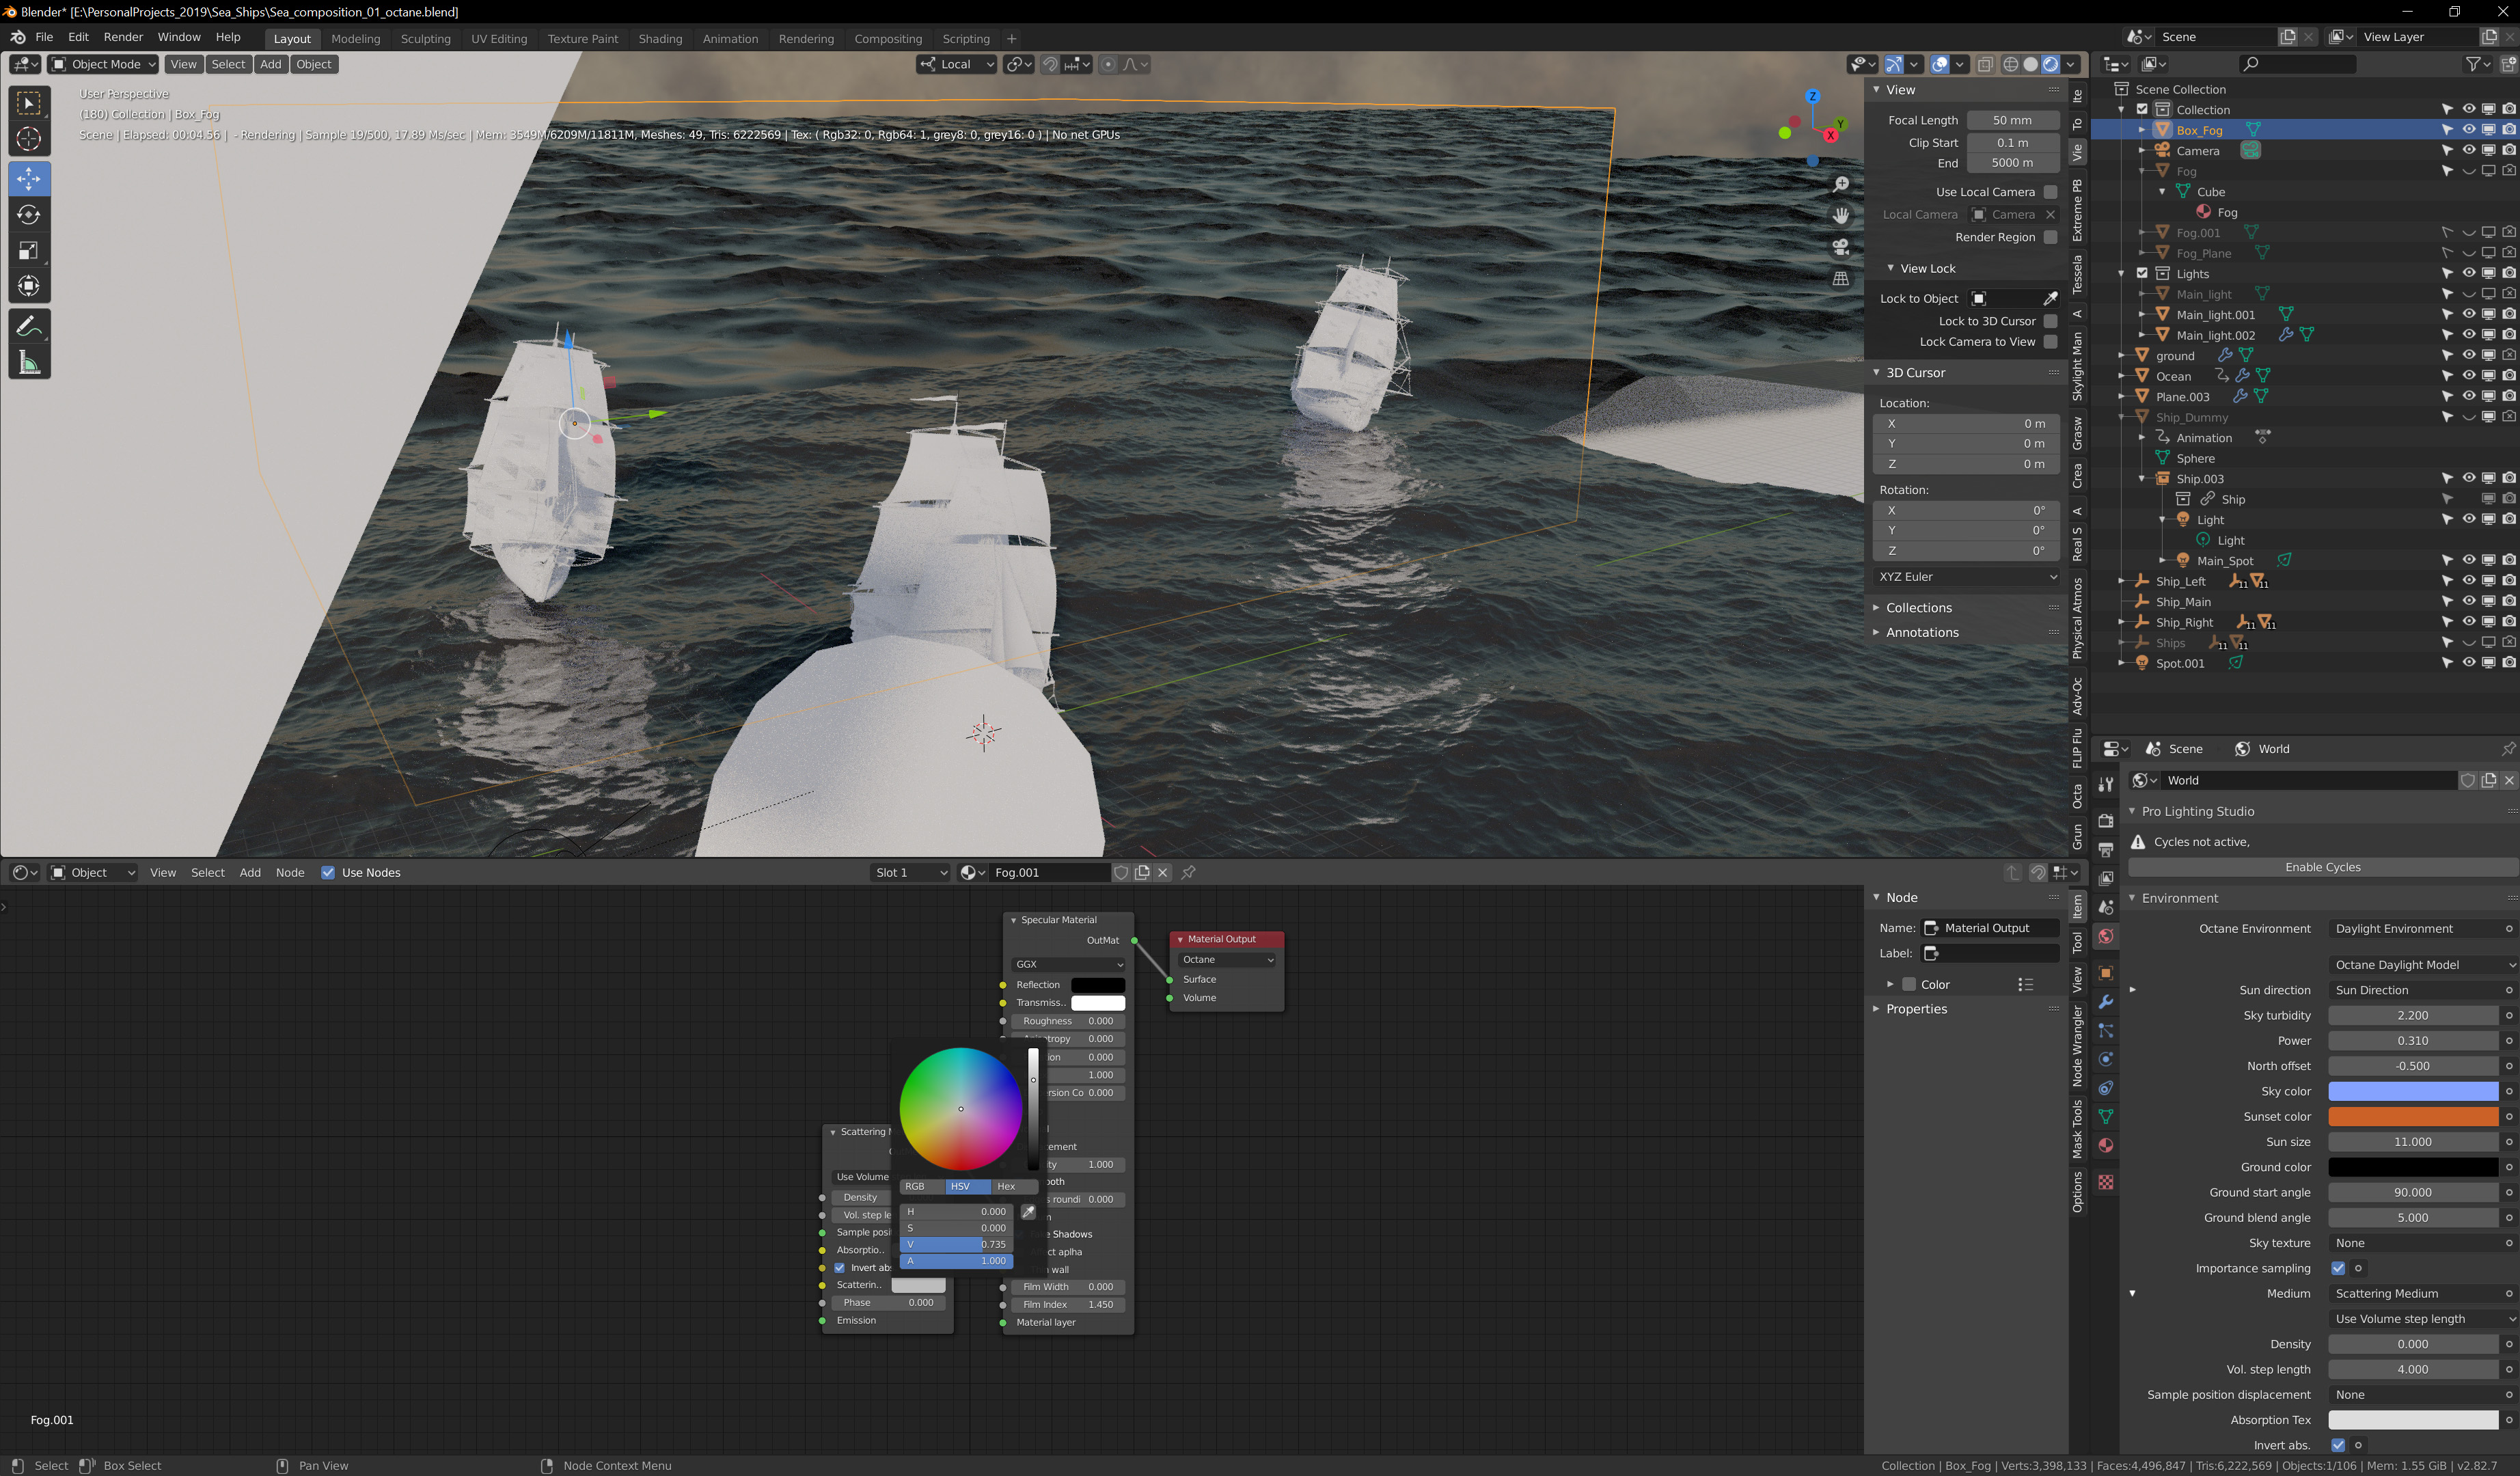Viewport: 2520px width, 1476px height.
Task: Click the Focal Length field
Action: pos(2012,120)
